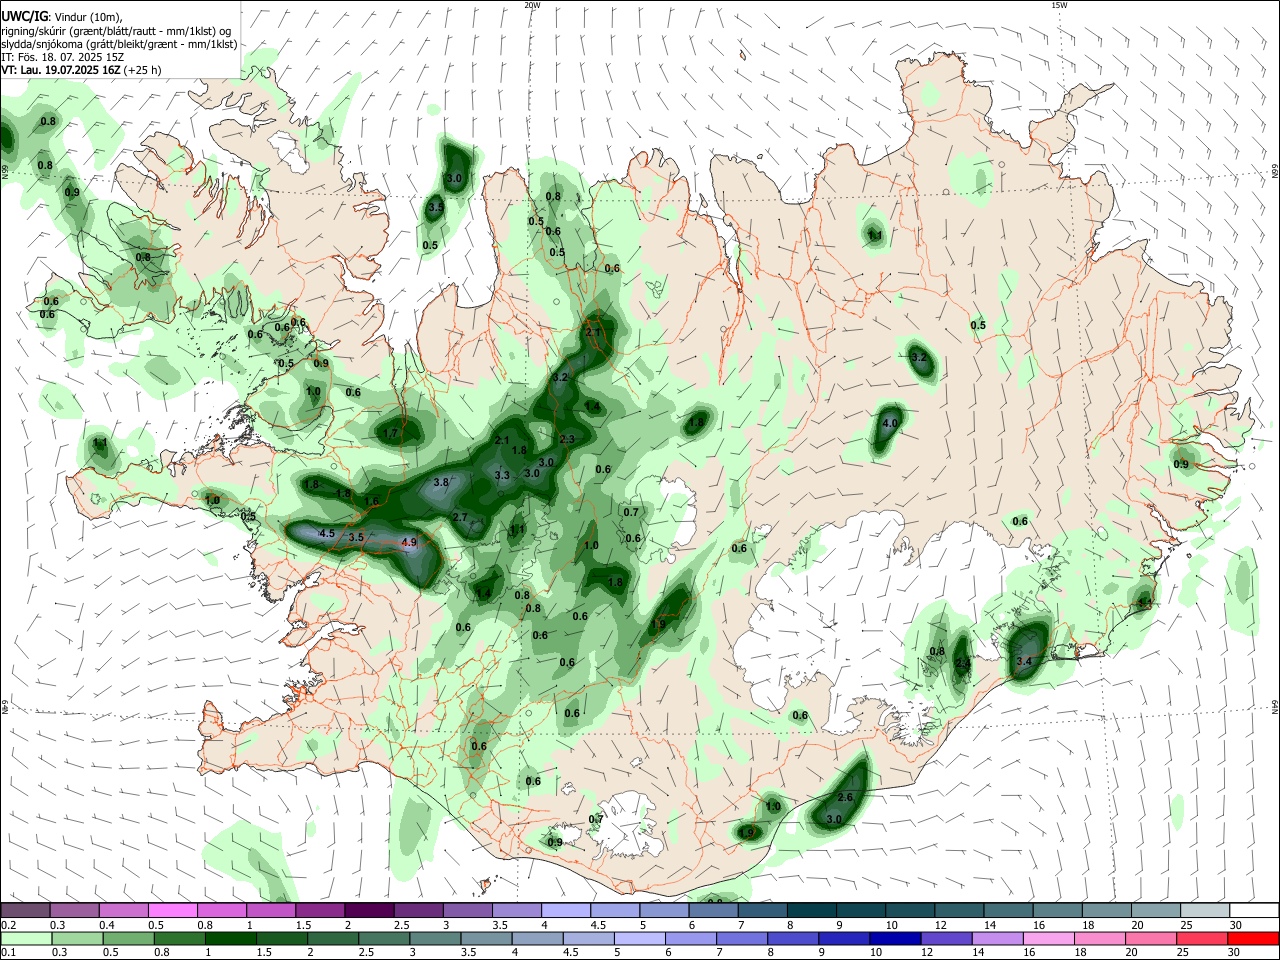Select light grey 25–30 snow swatch
This screenshot has height=960, width=1280.
pos(1205,910)
